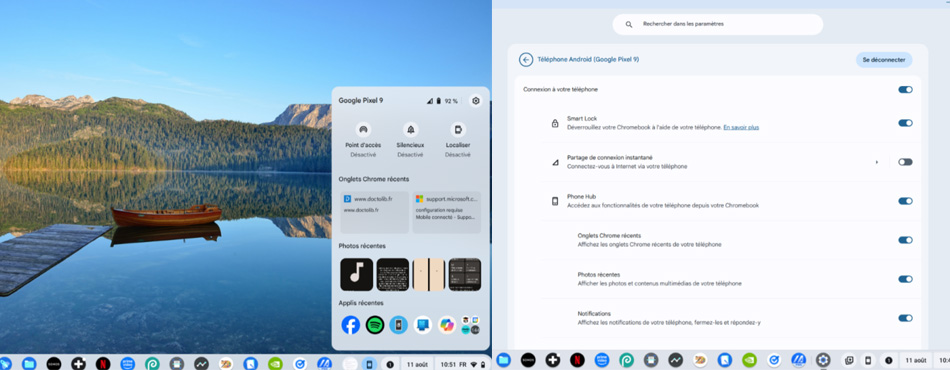Viewport: 950px width, 370px height.
Task: Turn off Smart Lock toggle
Action: tap(905, 123)
